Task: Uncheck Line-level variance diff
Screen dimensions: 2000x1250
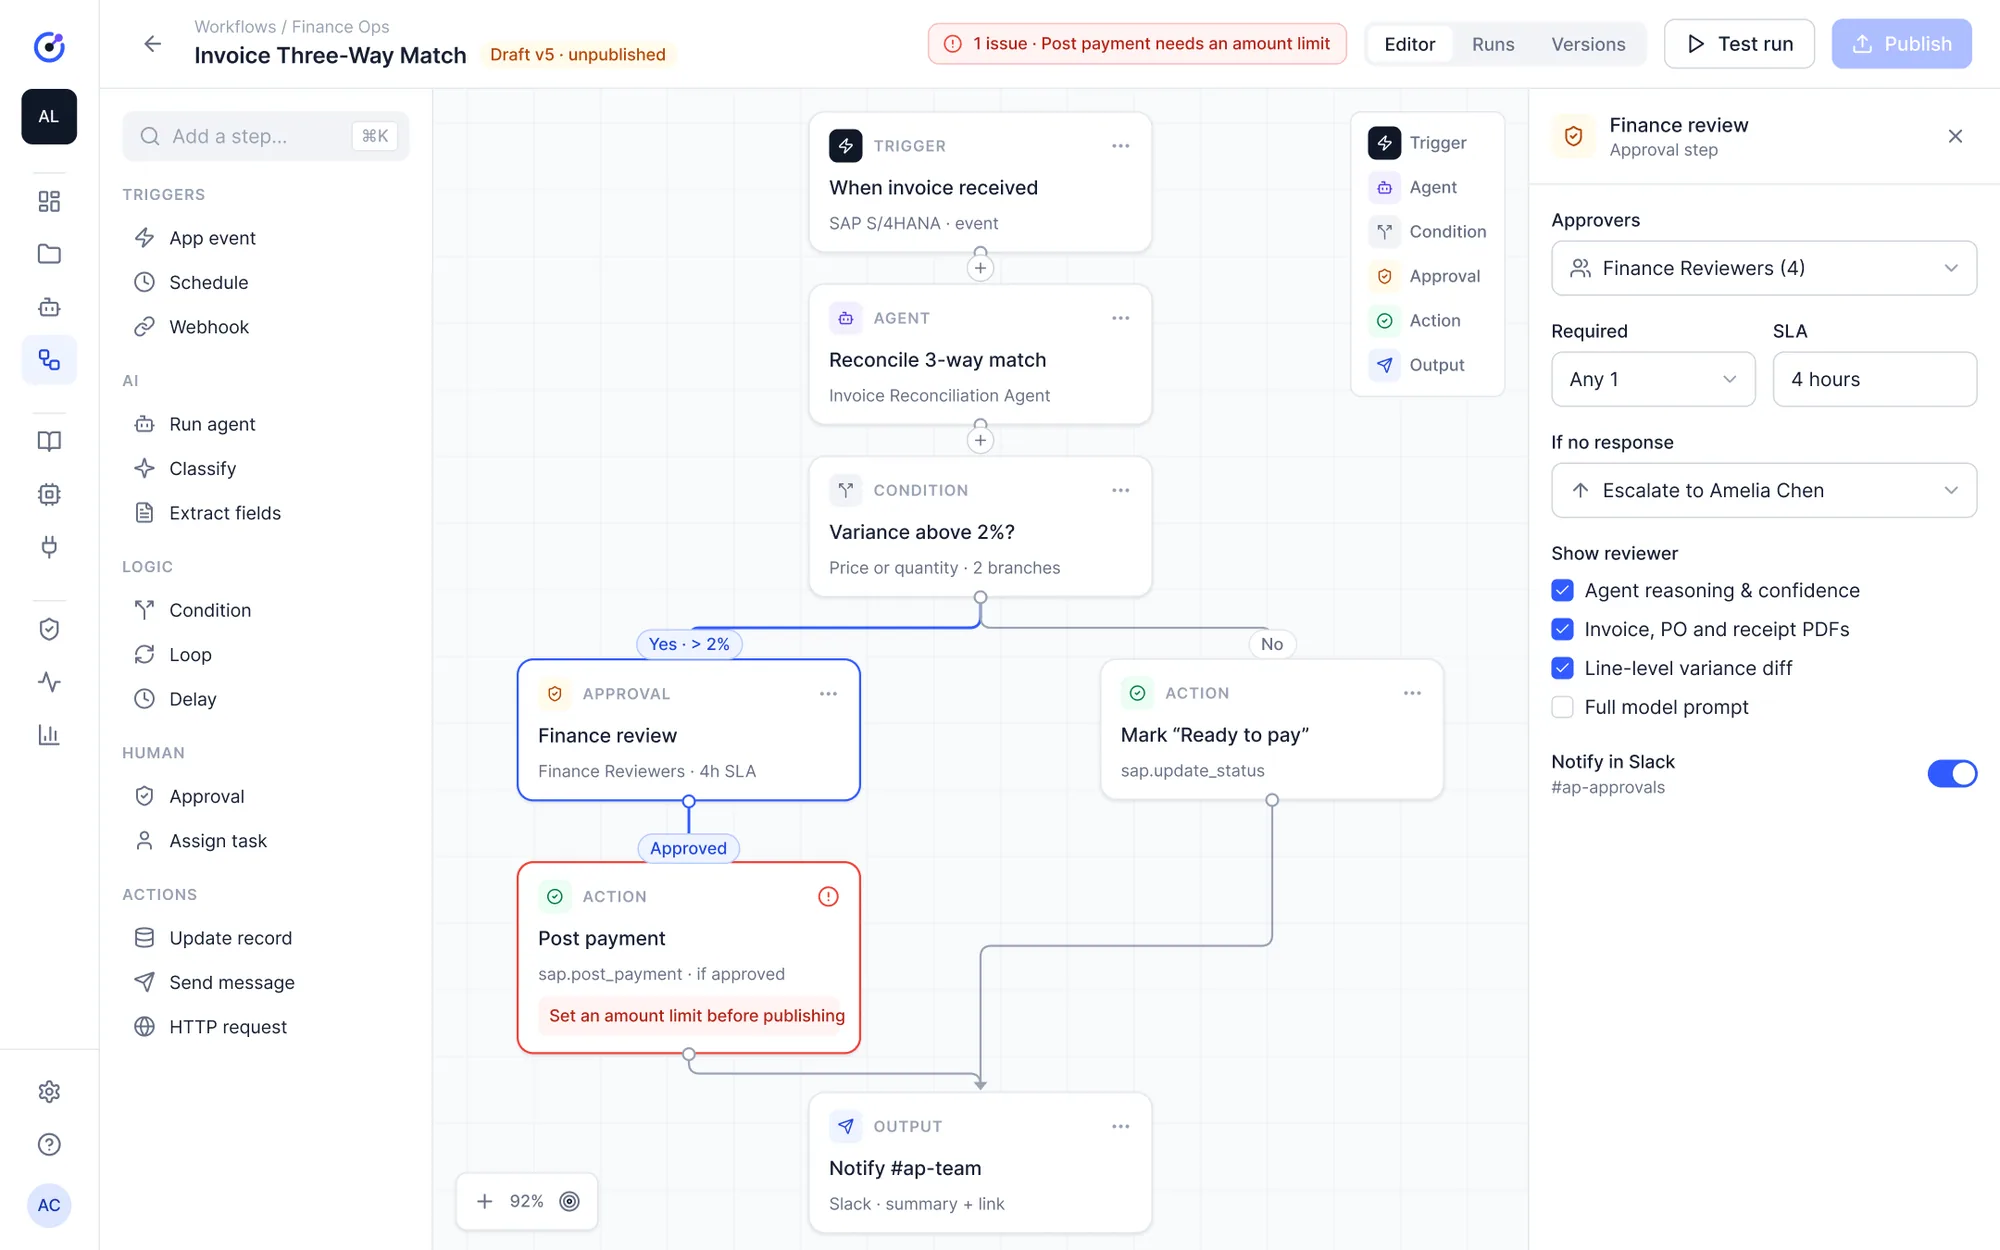Action: click(x=1562, y=668)
